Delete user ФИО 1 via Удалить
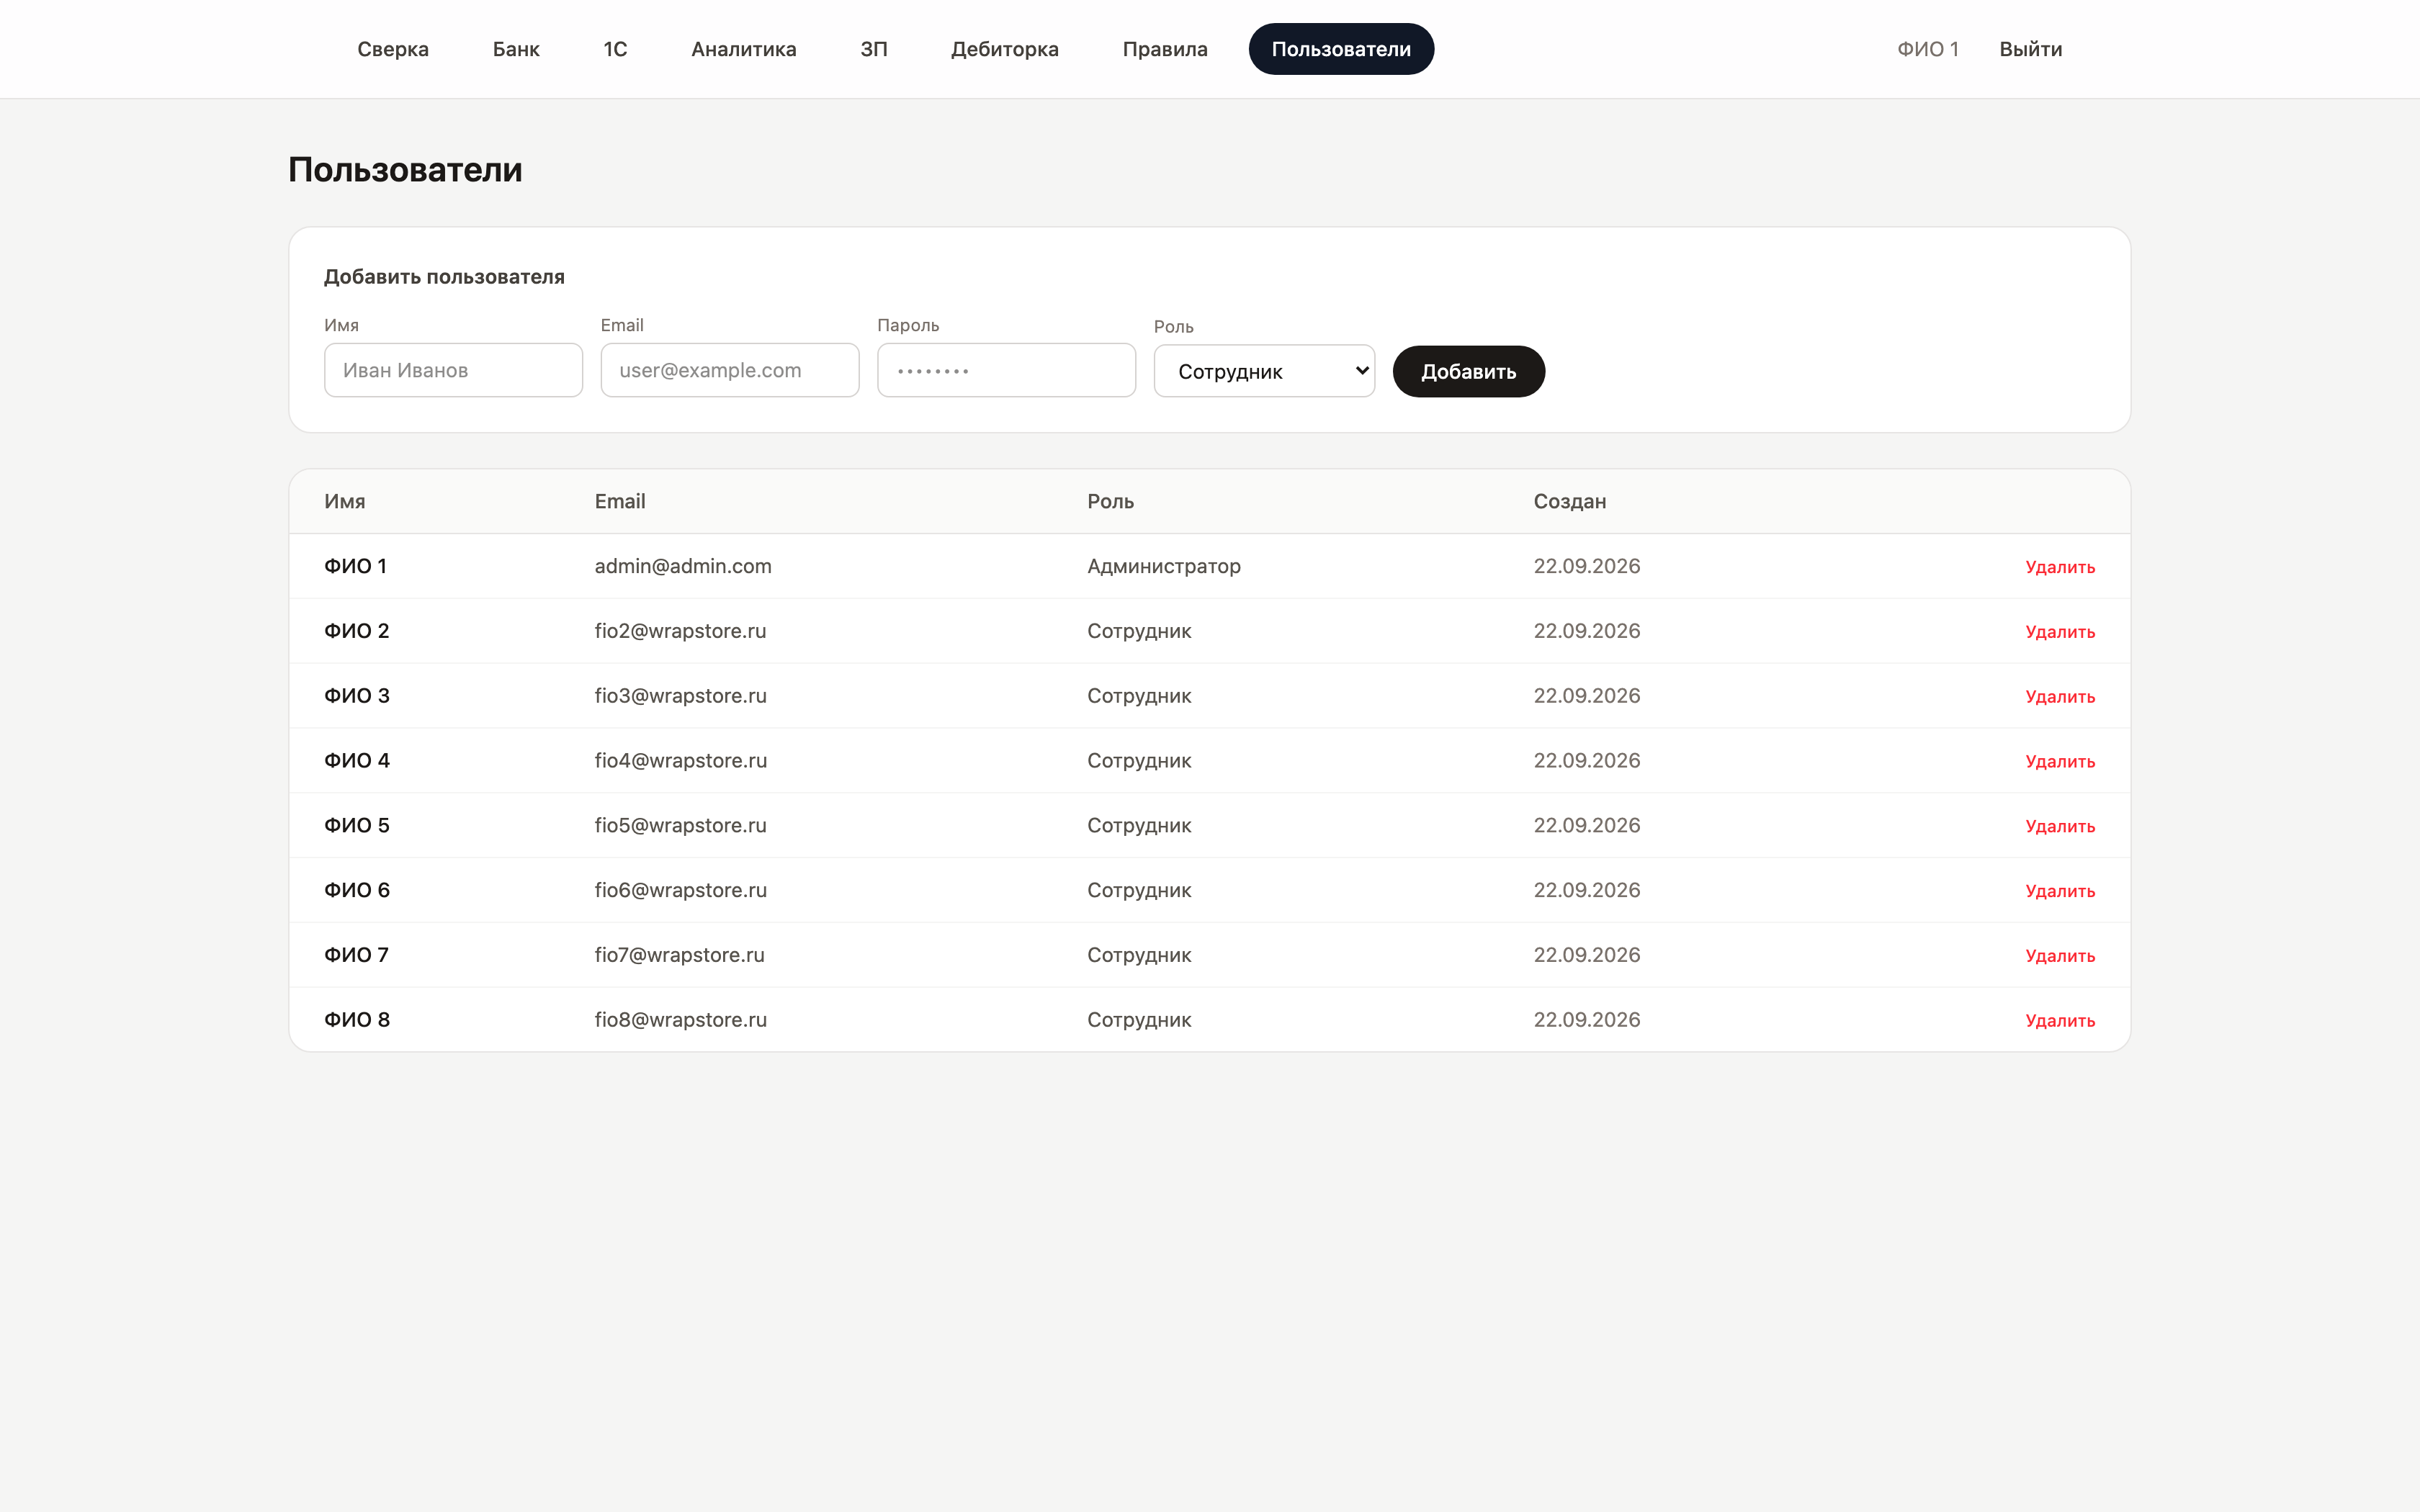This screenshot has height=1512, width=2420. (x=2060, y=567)
